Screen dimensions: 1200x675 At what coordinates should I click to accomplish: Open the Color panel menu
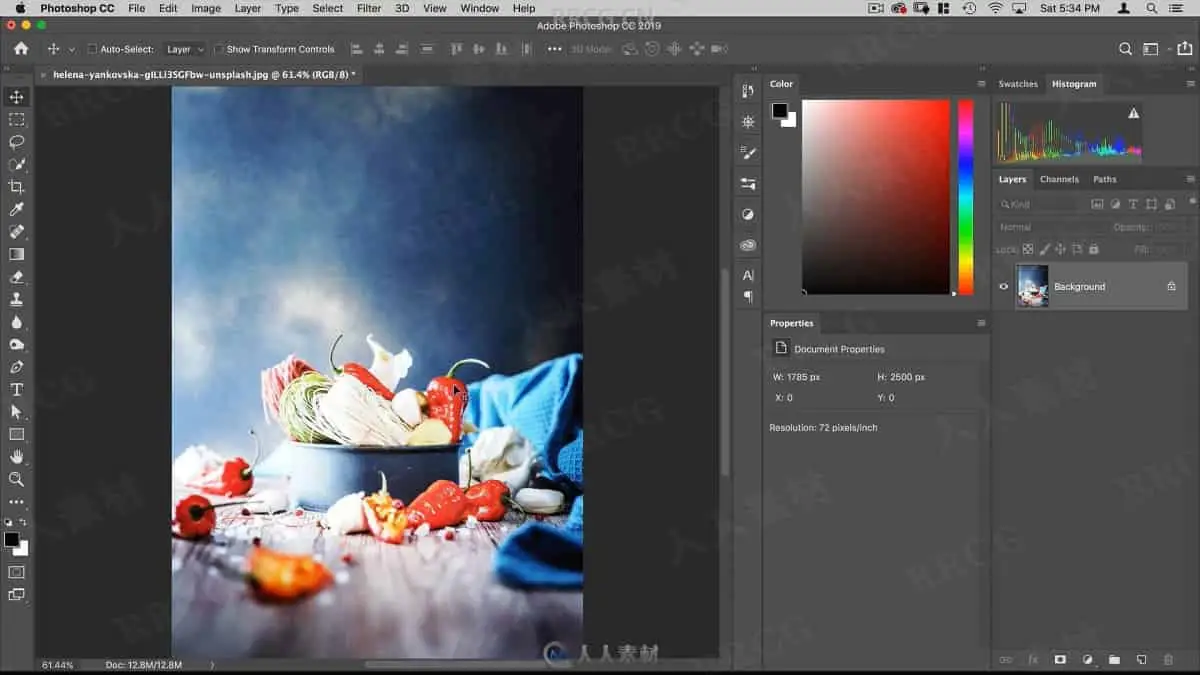[x=981, y=84]
